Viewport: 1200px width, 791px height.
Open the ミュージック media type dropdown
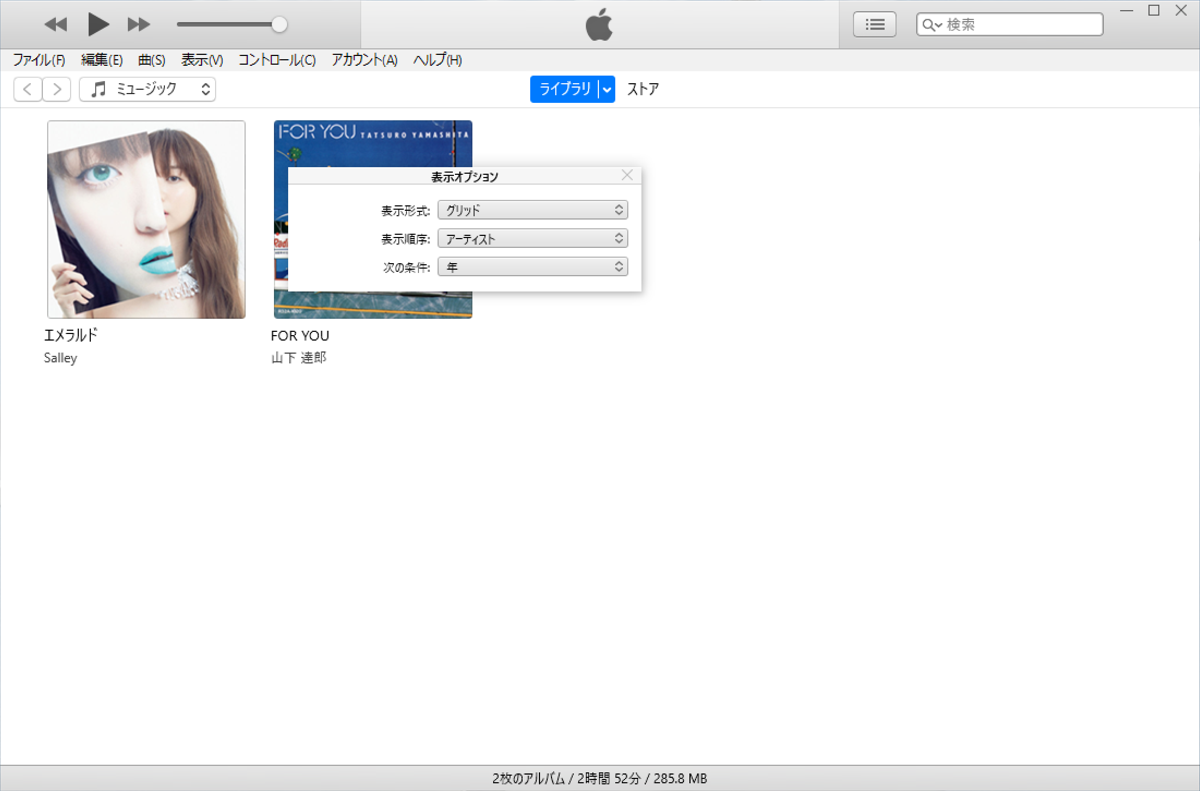(x=147, y=89)
